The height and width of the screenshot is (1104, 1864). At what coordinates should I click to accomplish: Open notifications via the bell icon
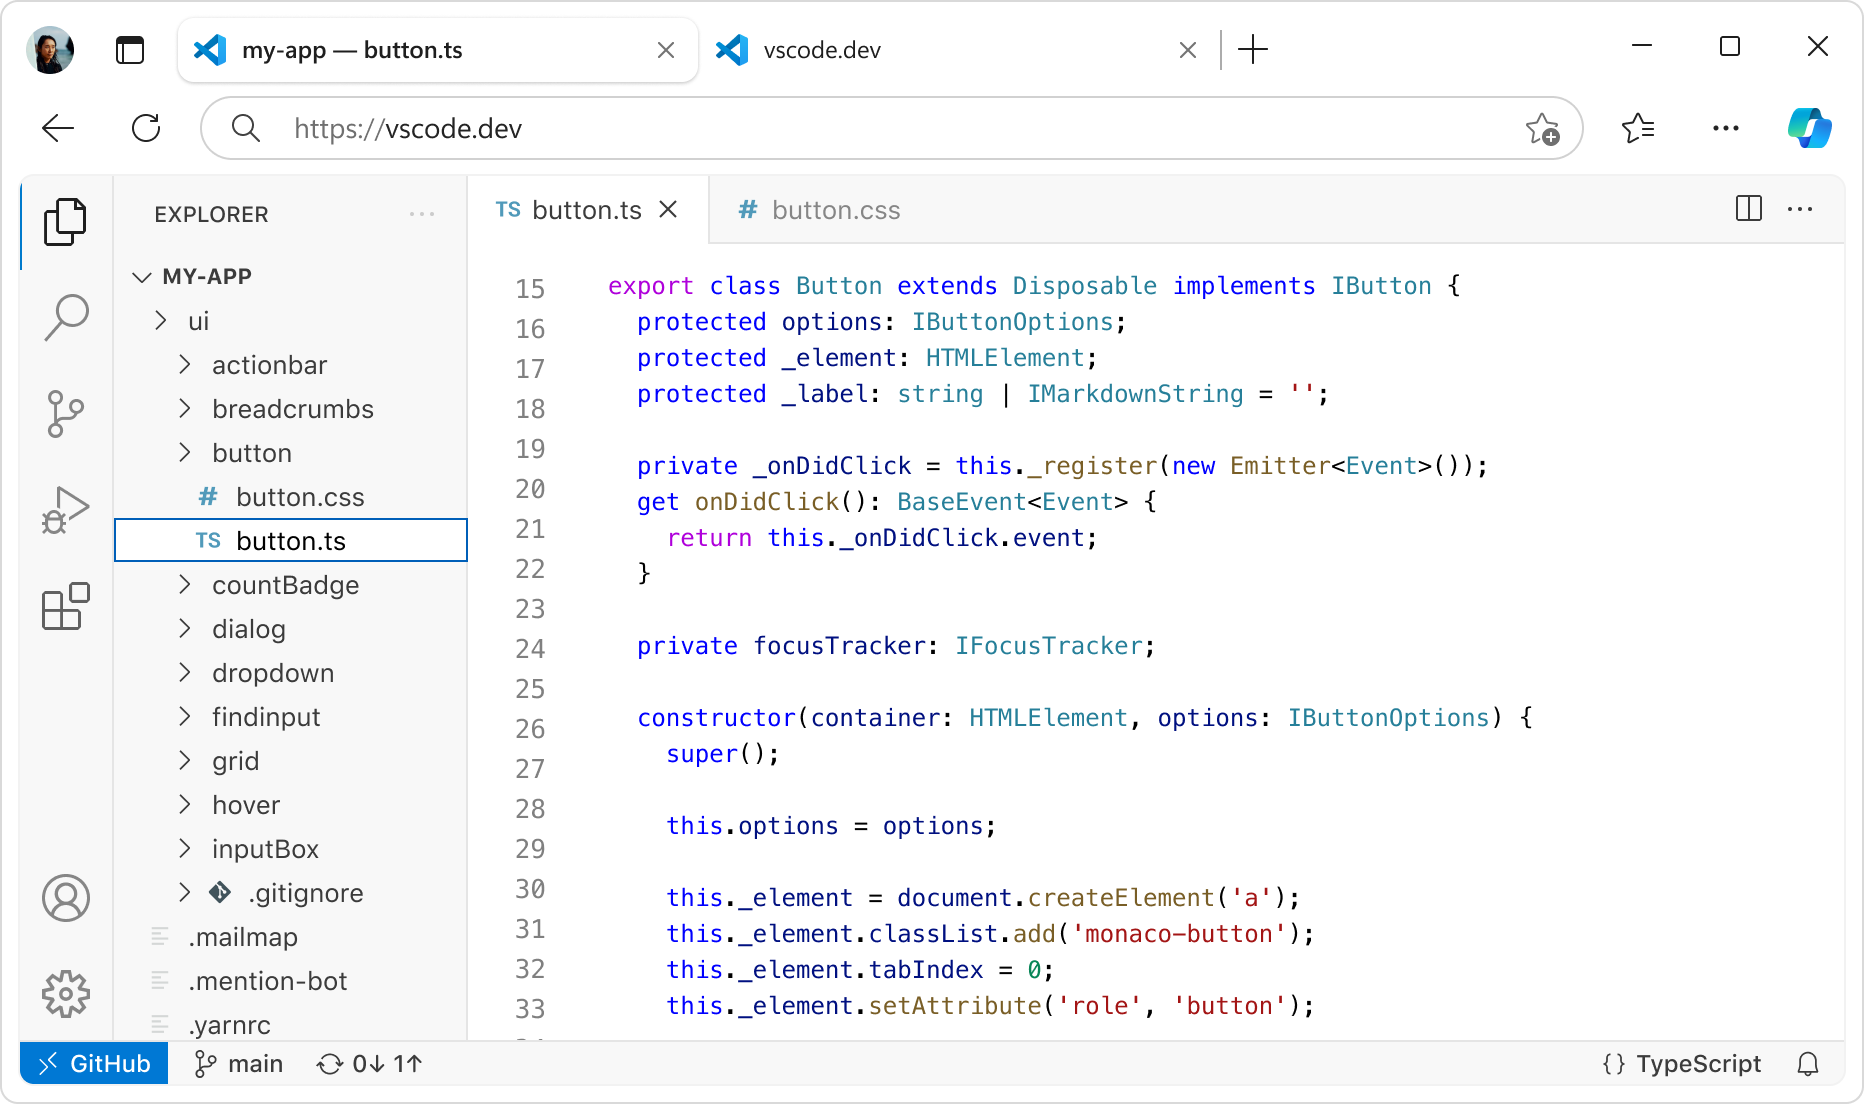tap(1807, 1063)
